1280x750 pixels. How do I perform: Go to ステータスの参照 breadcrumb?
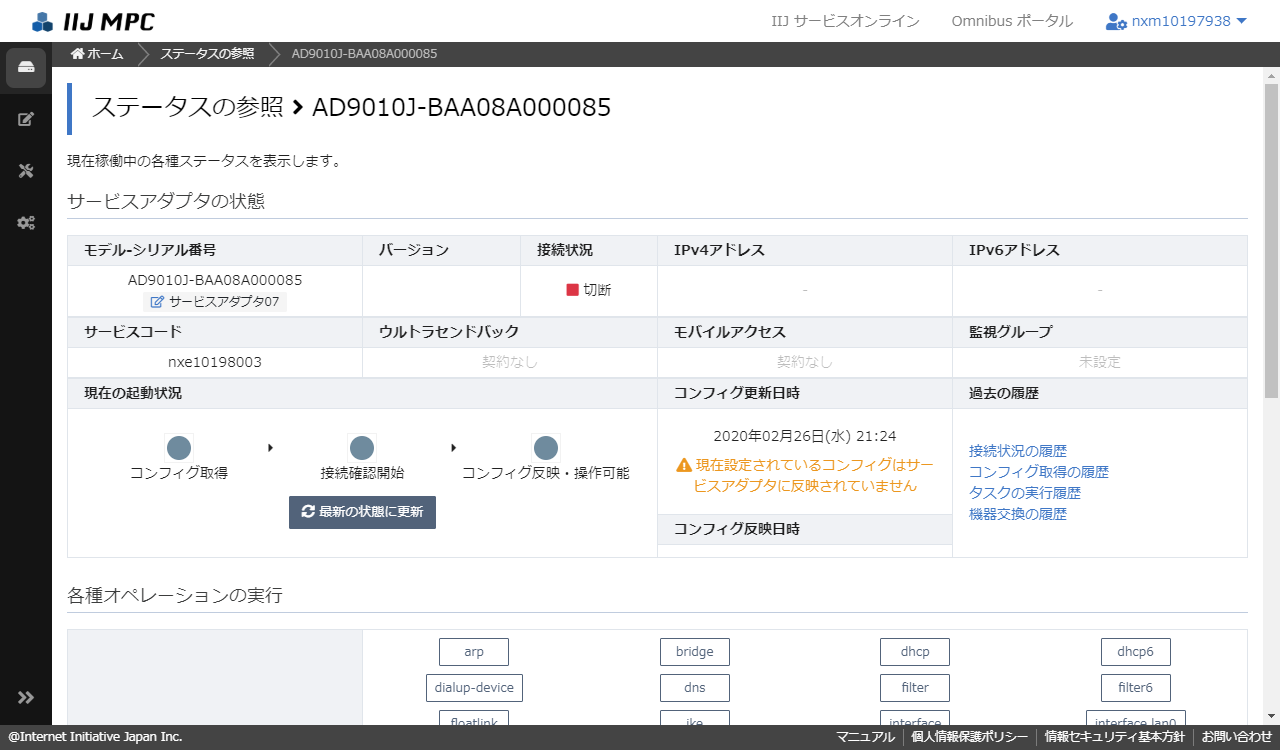point(207,54)
